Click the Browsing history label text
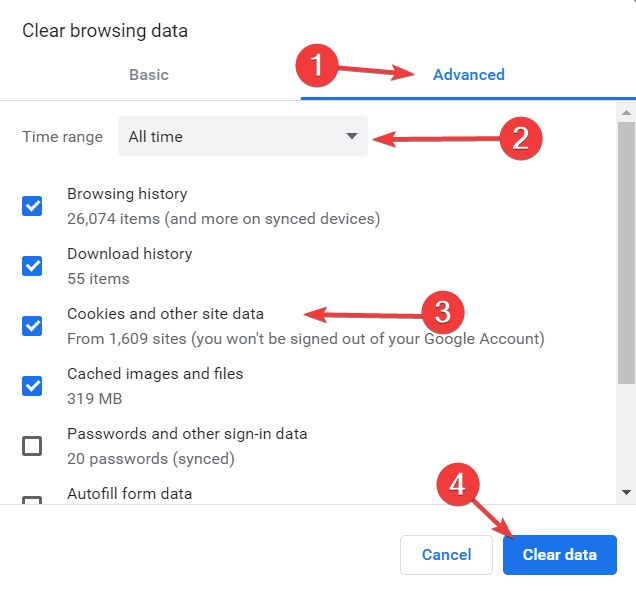 coord(127,194)
